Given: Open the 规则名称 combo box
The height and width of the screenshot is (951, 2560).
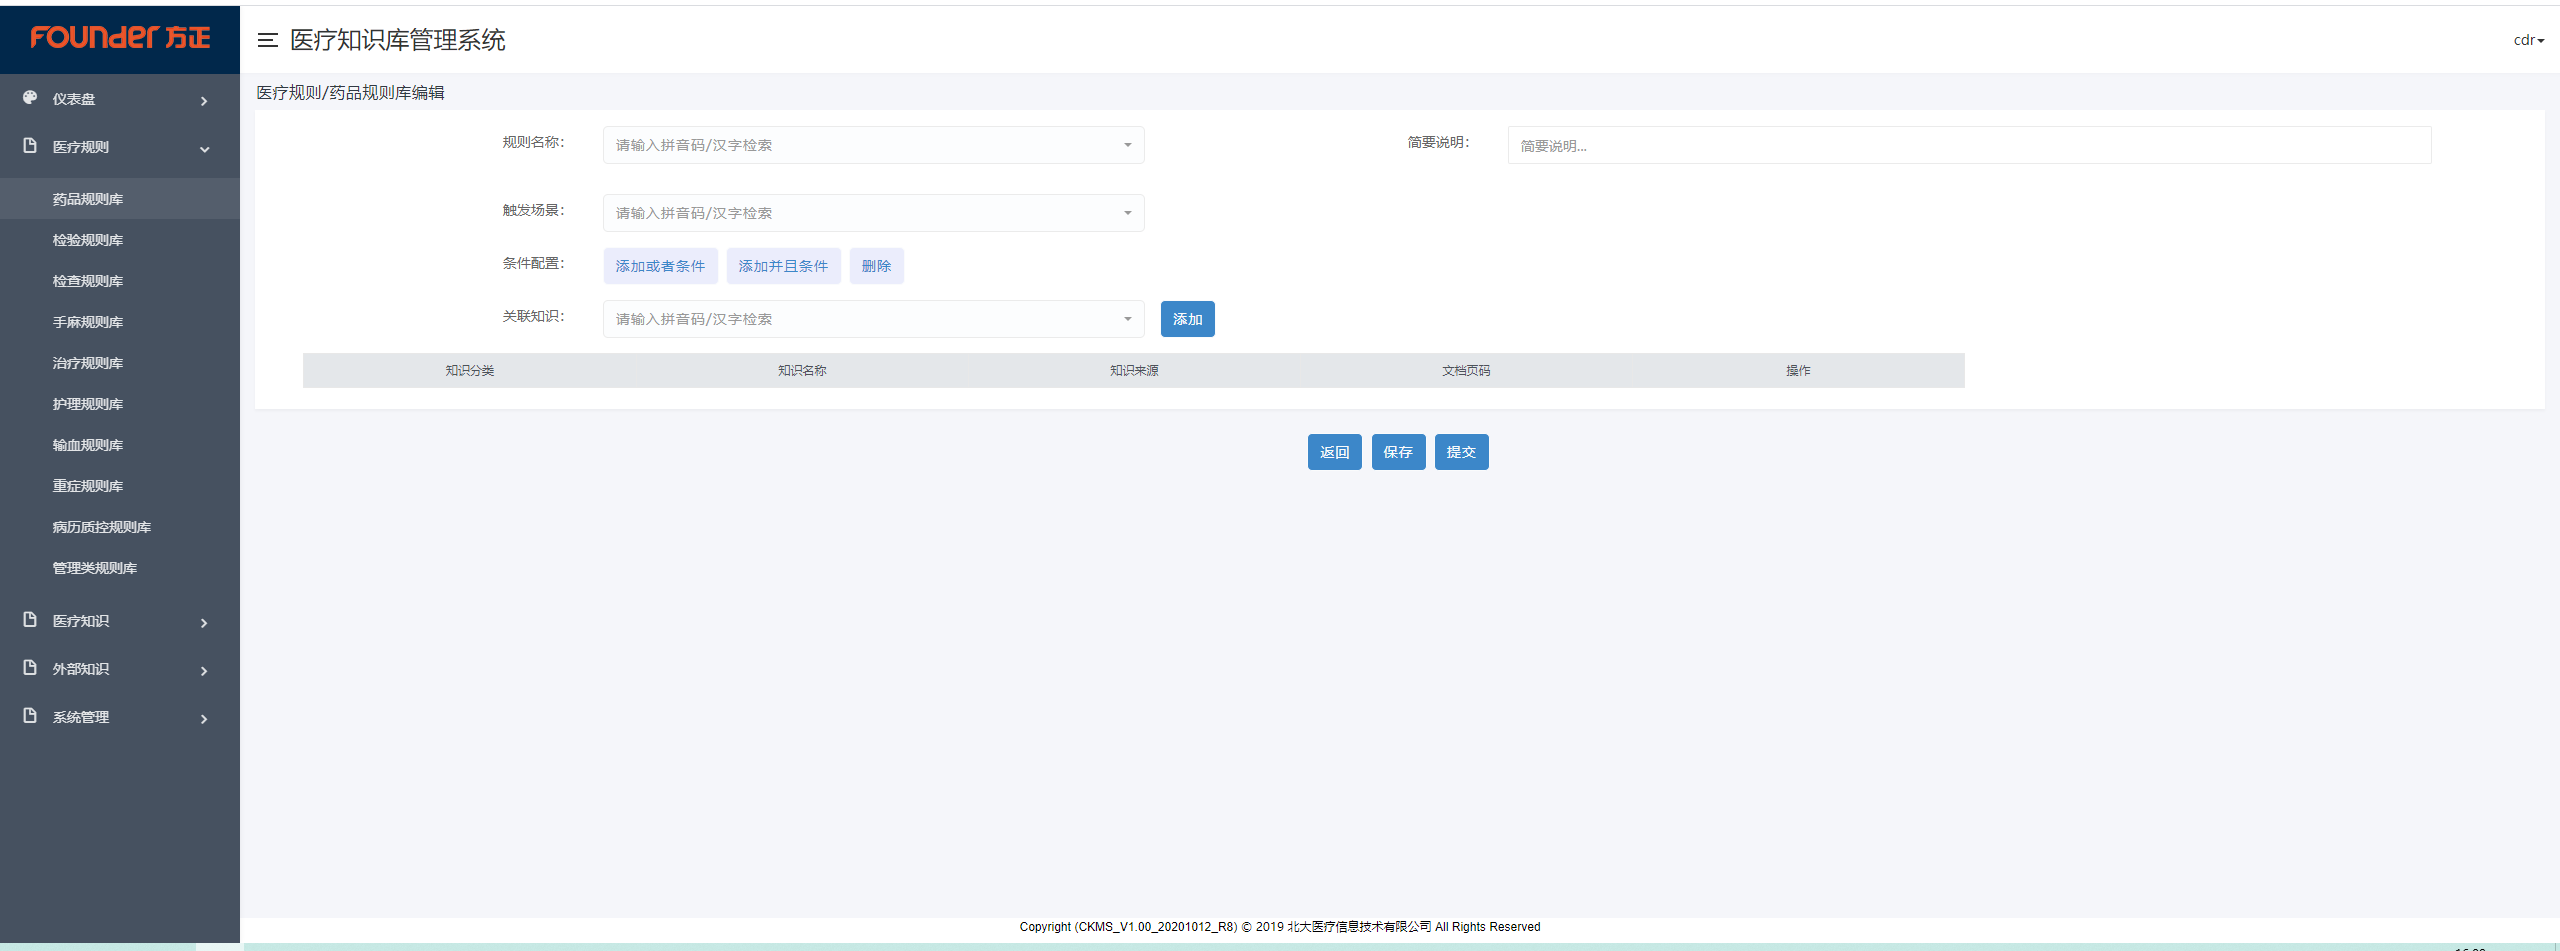Looking at the screenshot, I should click(873, 145).
